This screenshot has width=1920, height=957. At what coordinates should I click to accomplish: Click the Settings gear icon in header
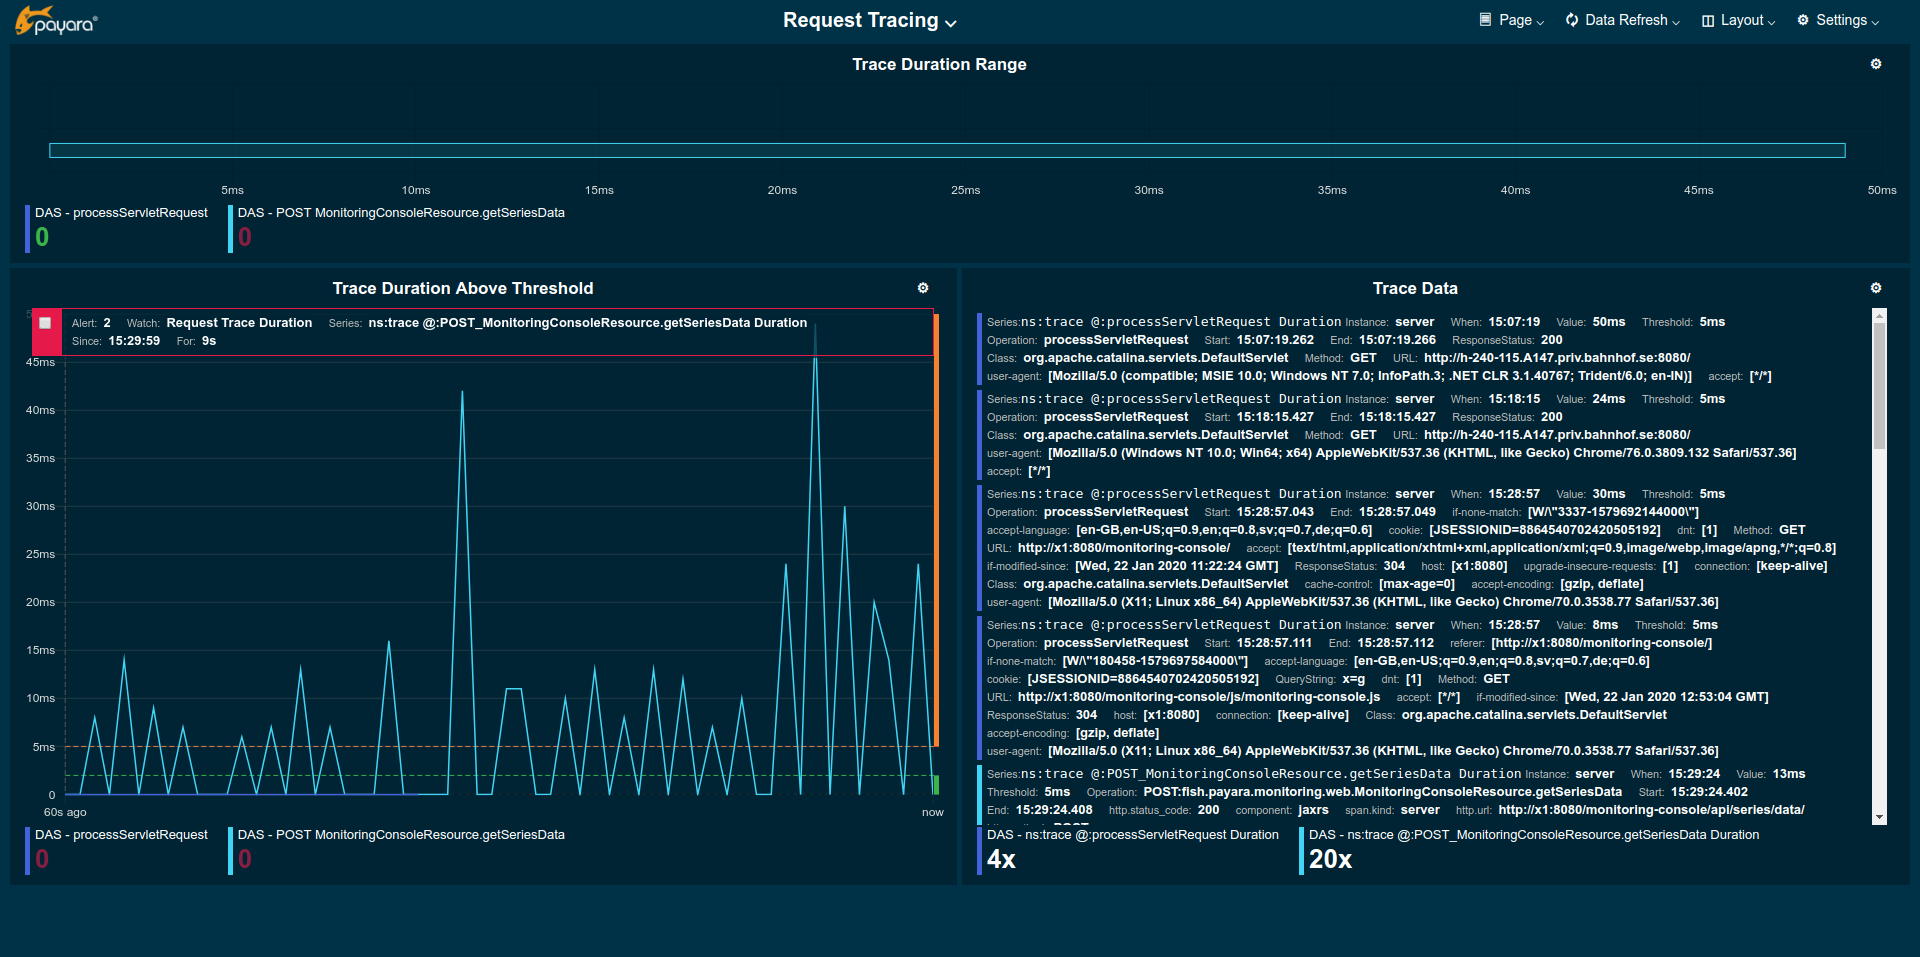tap(1803, 20)
